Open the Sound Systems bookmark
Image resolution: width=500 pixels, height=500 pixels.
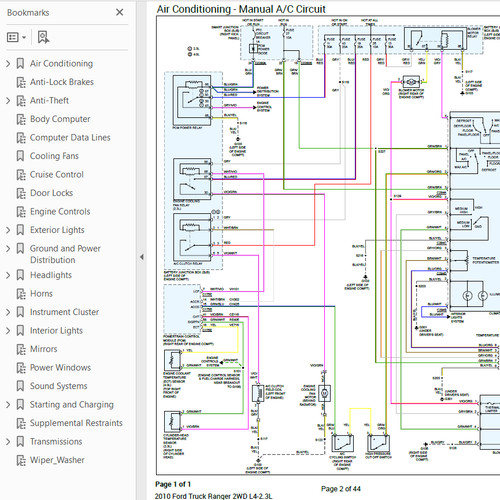coord(59,386)
